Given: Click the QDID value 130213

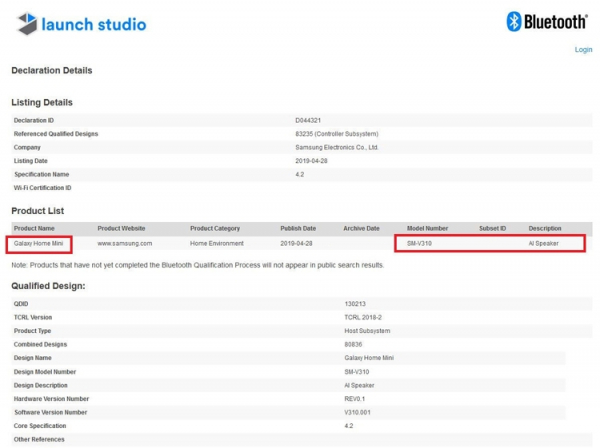Looking at the screenshot, I should click(355, 302).
